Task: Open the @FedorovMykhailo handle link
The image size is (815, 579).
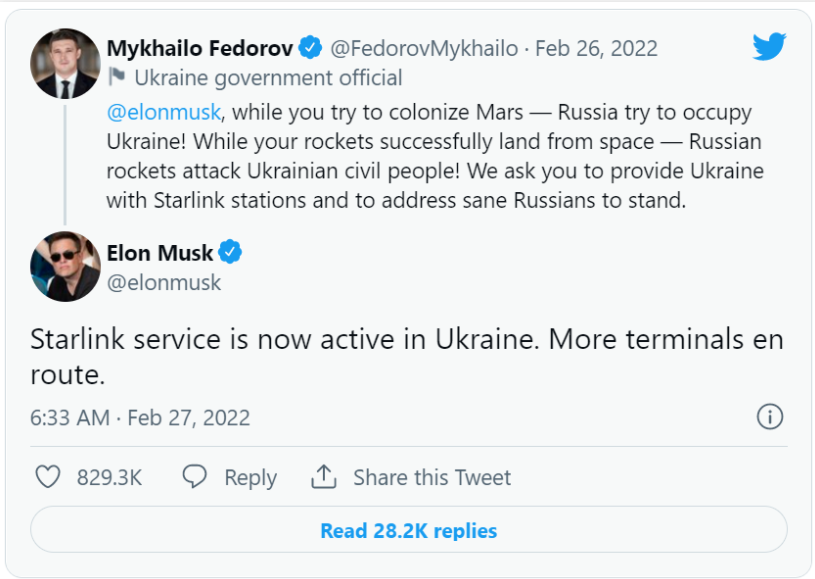Action: point(424,48)
